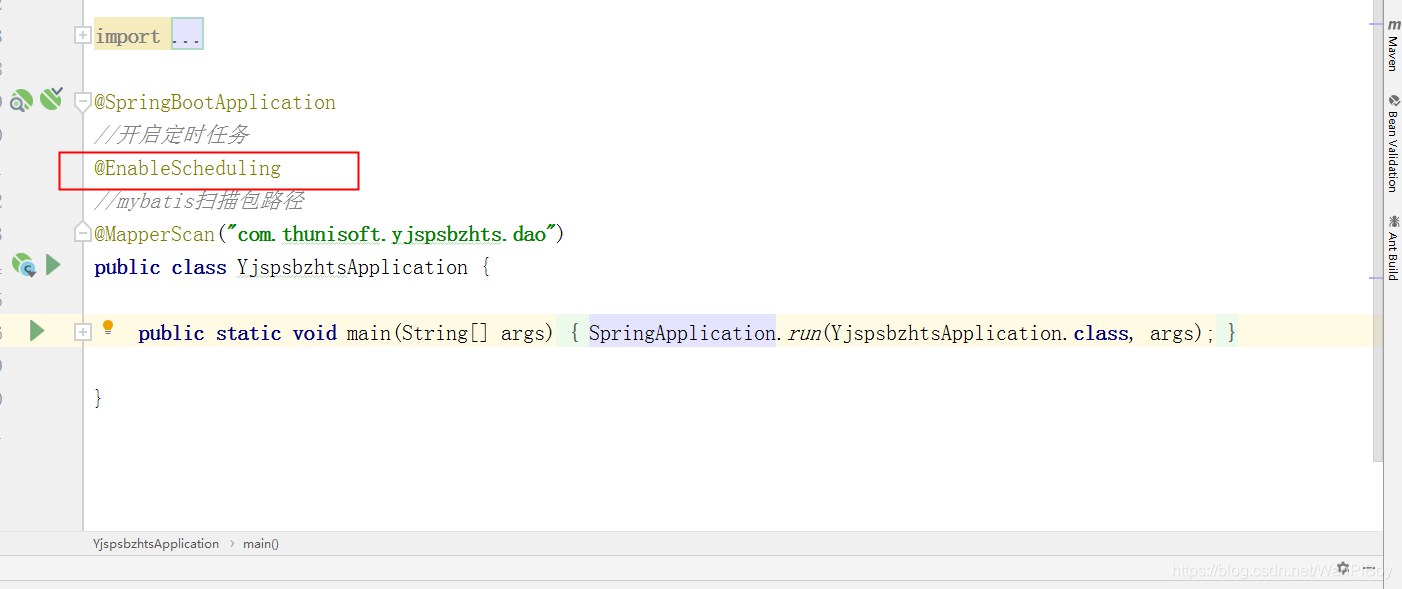Screen dimensions: 1402x589
Task: Click the YjspsbzhtsApplication class name in declaration
Action: click(352, 267)
